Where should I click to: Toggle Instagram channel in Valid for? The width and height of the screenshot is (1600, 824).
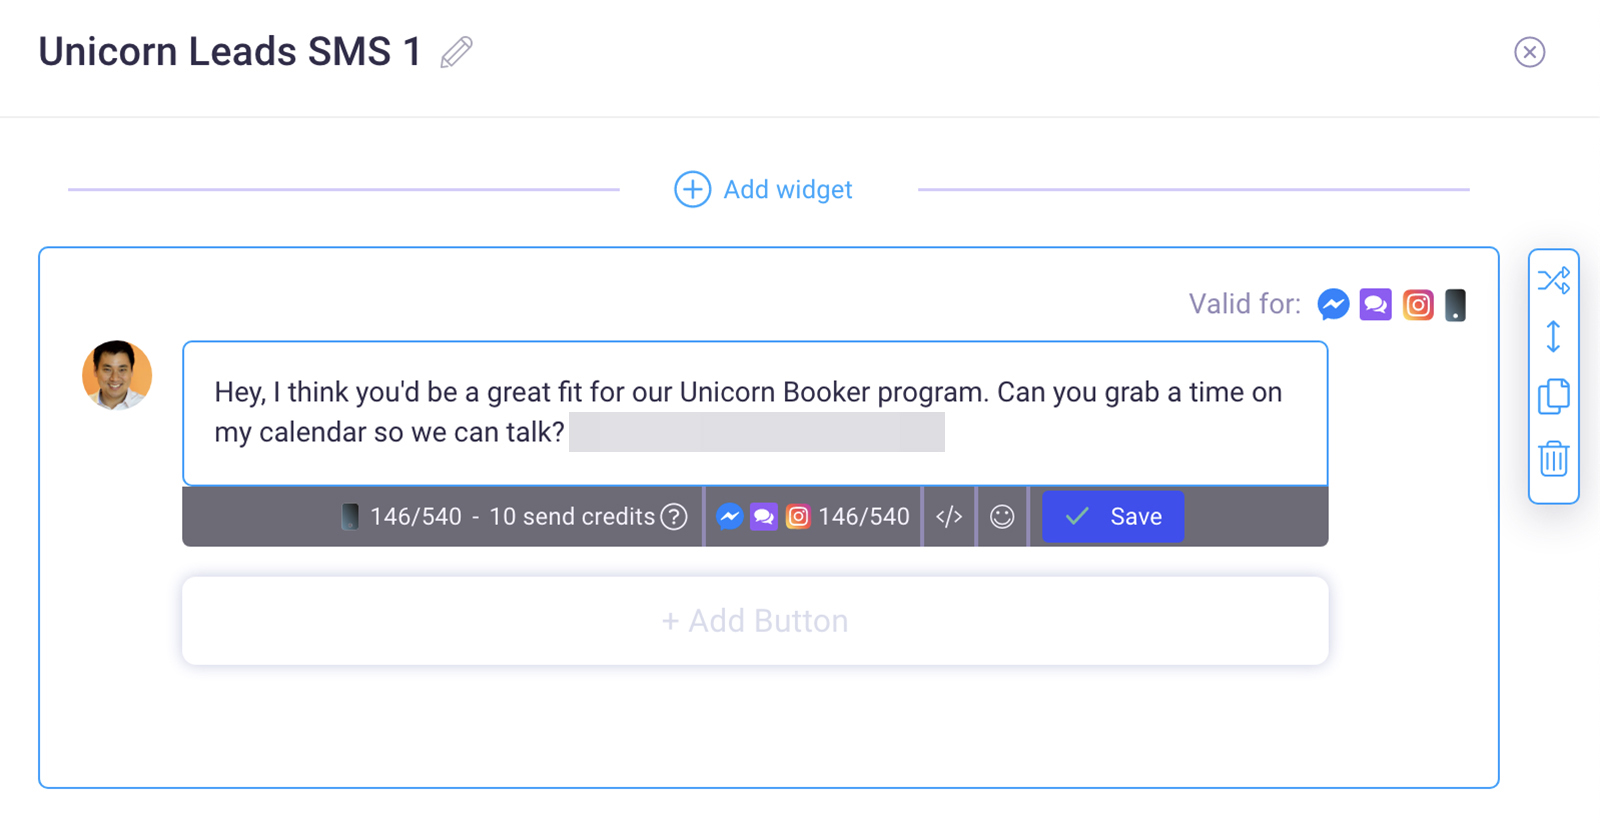coord(1418,304)
